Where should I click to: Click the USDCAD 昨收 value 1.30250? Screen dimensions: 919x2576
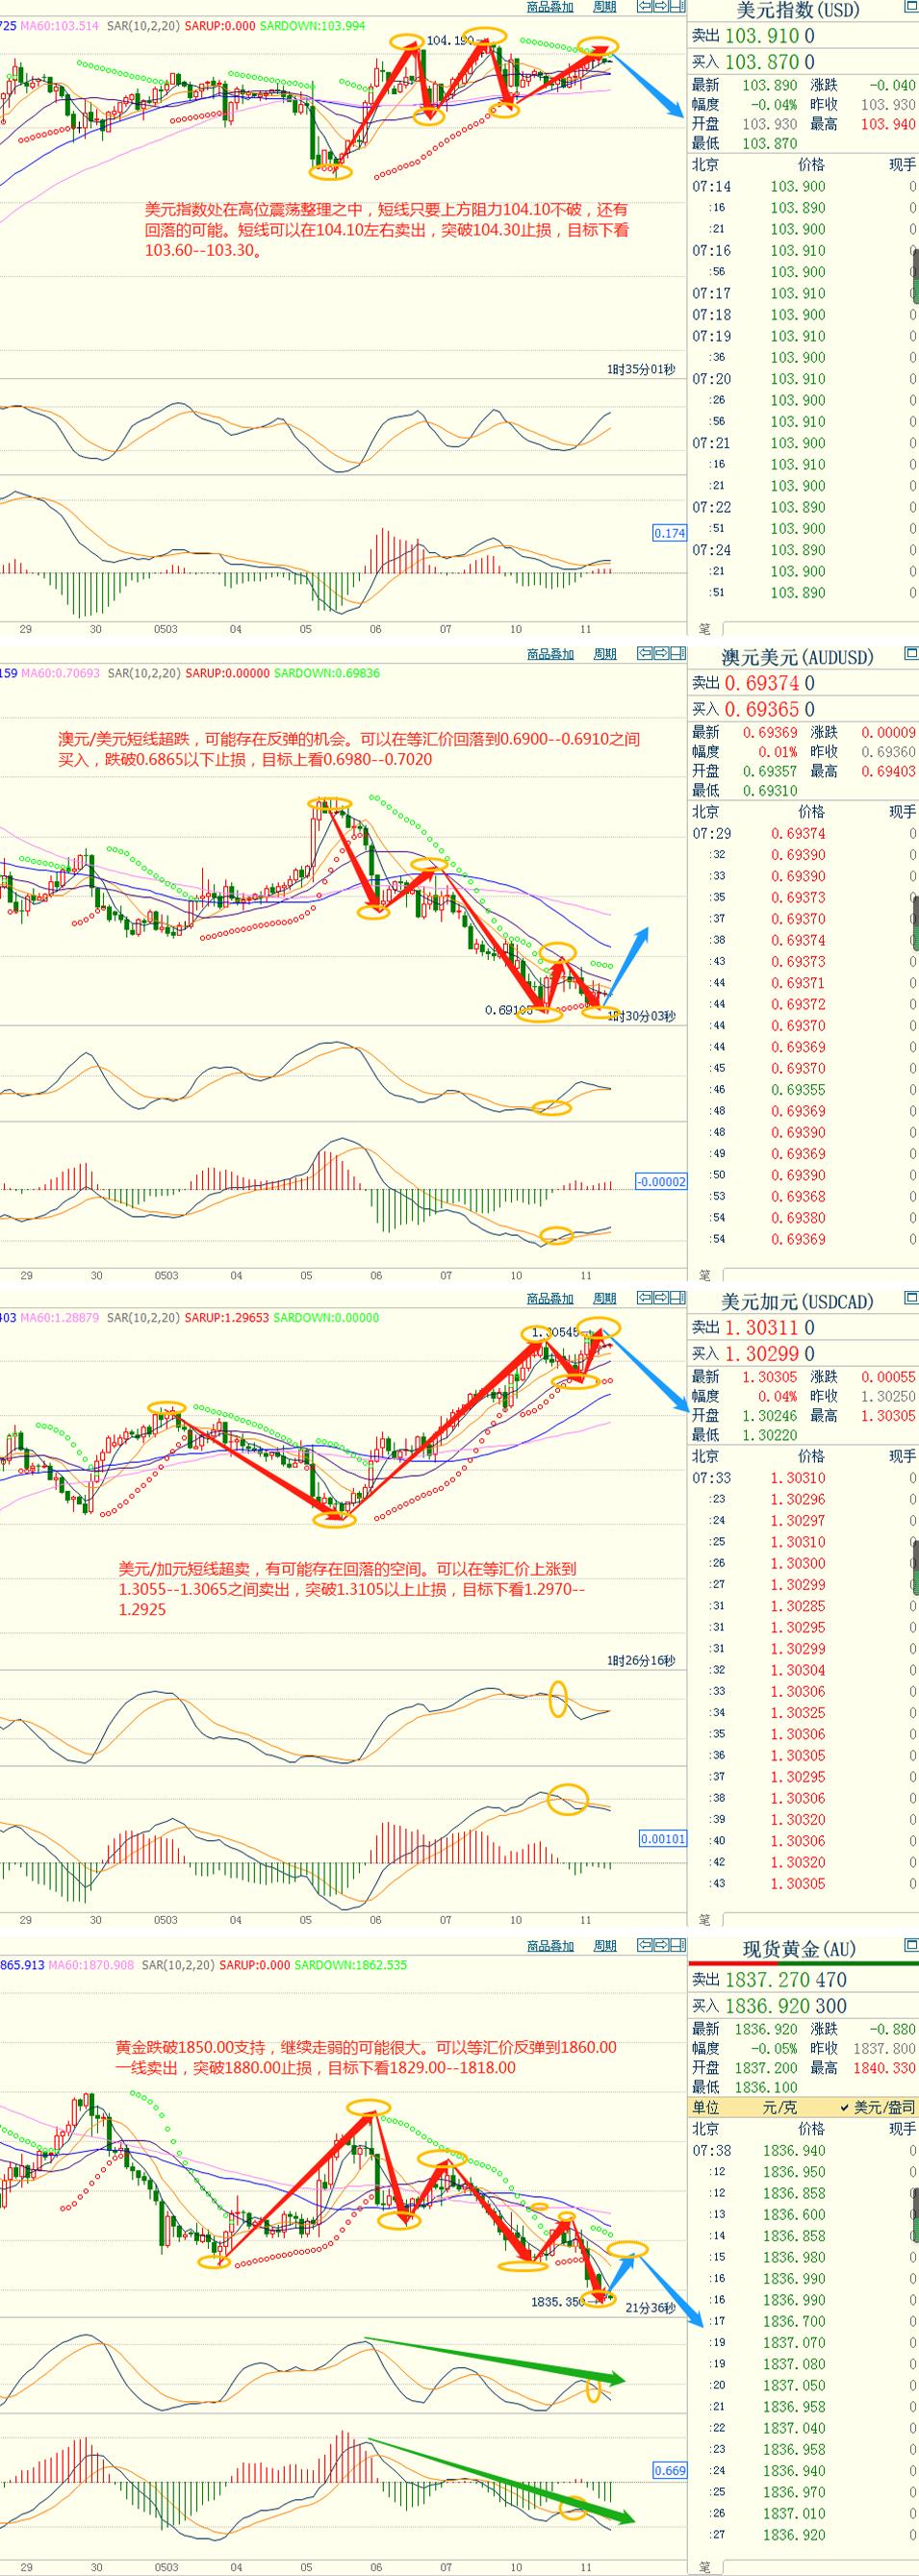[x=888, y=1396]
